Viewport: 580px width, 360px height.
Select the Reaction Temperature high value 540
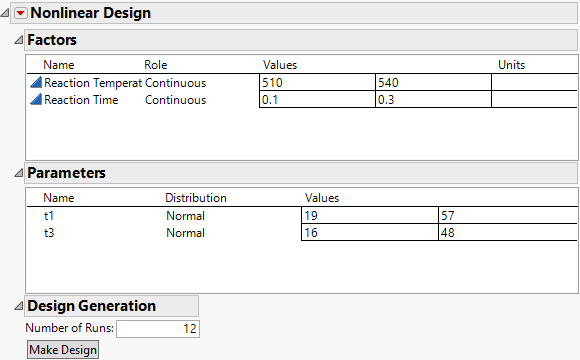[x=434, y=82]
